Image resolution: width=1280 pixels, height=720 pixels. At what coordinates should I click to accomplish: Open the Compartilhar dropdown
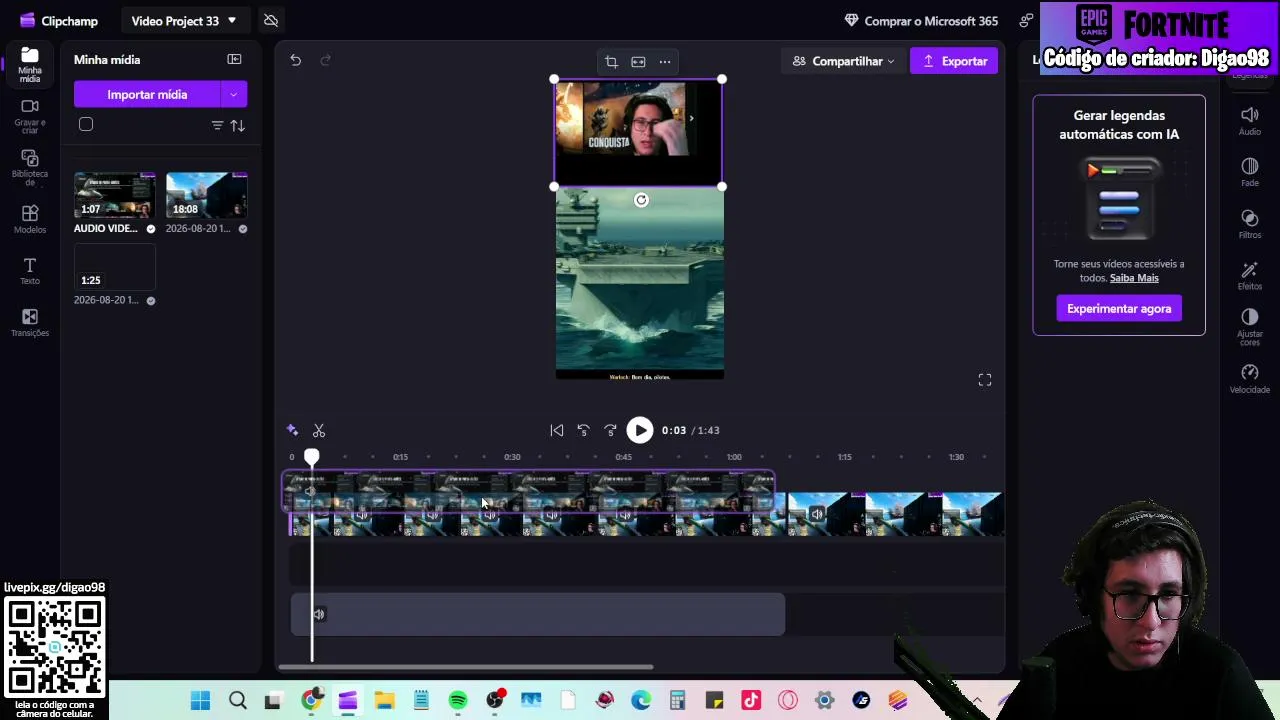pyautogui.click(x=842, y=61)
